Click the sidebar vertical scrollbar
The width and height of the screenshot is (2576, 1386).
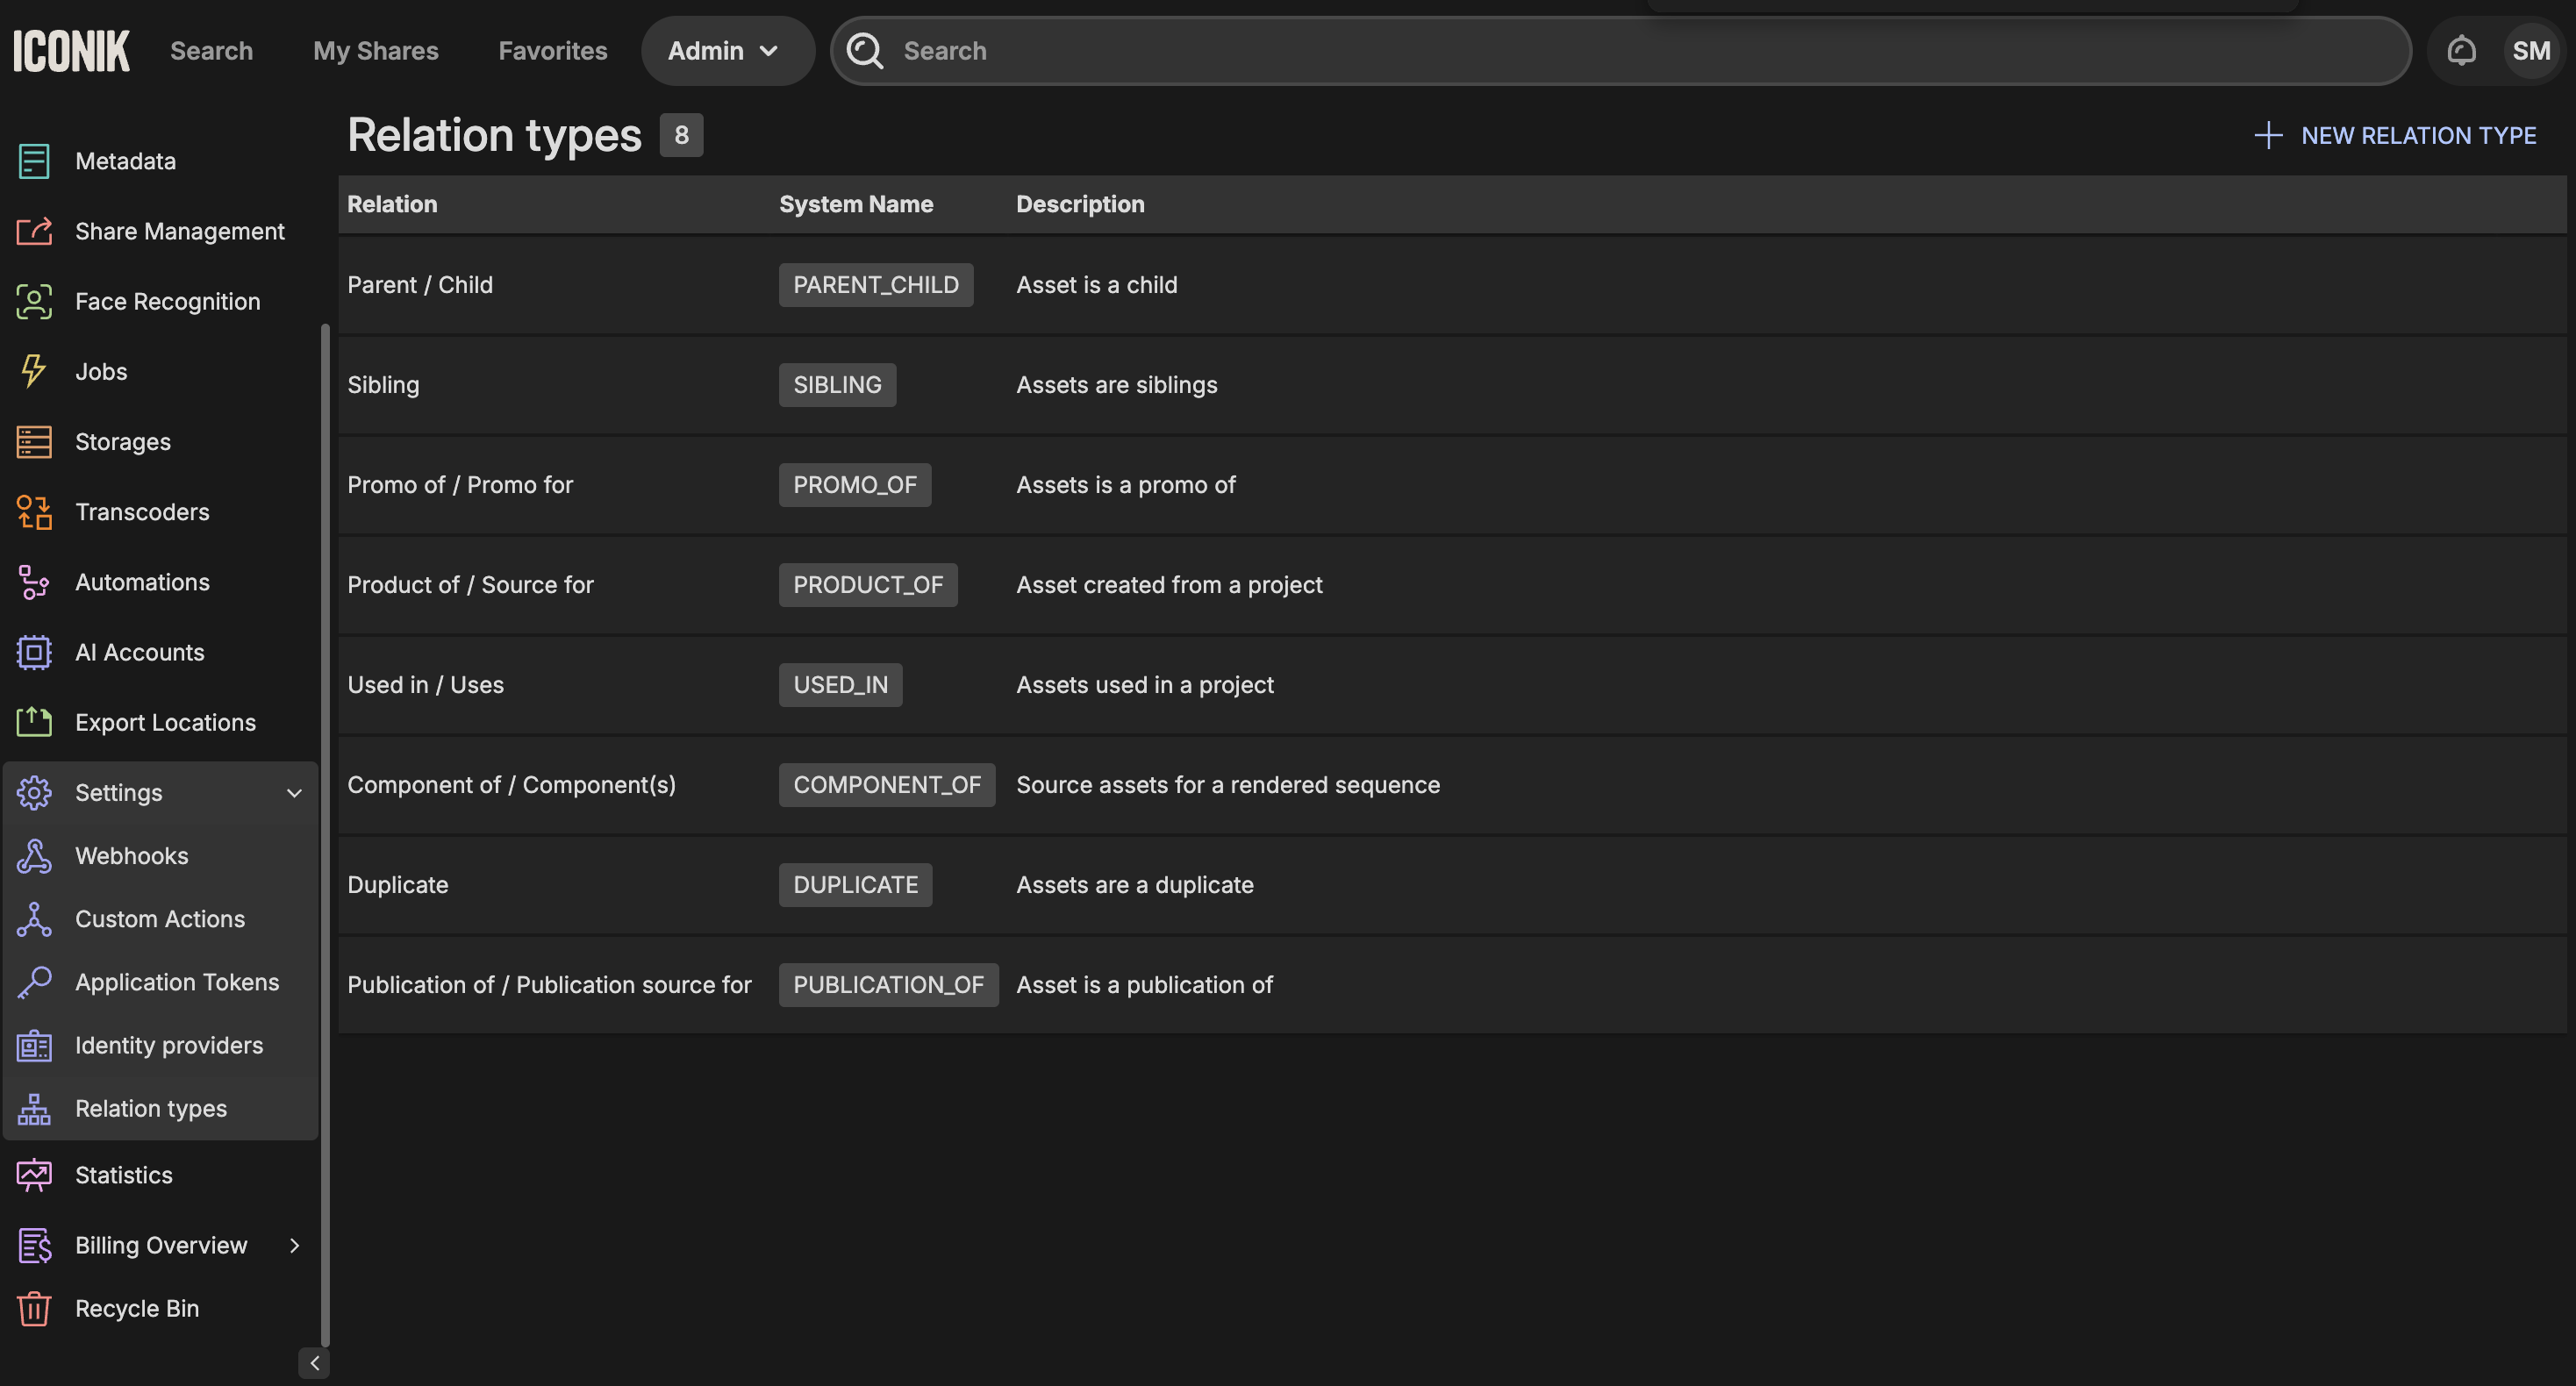point(325,834)
